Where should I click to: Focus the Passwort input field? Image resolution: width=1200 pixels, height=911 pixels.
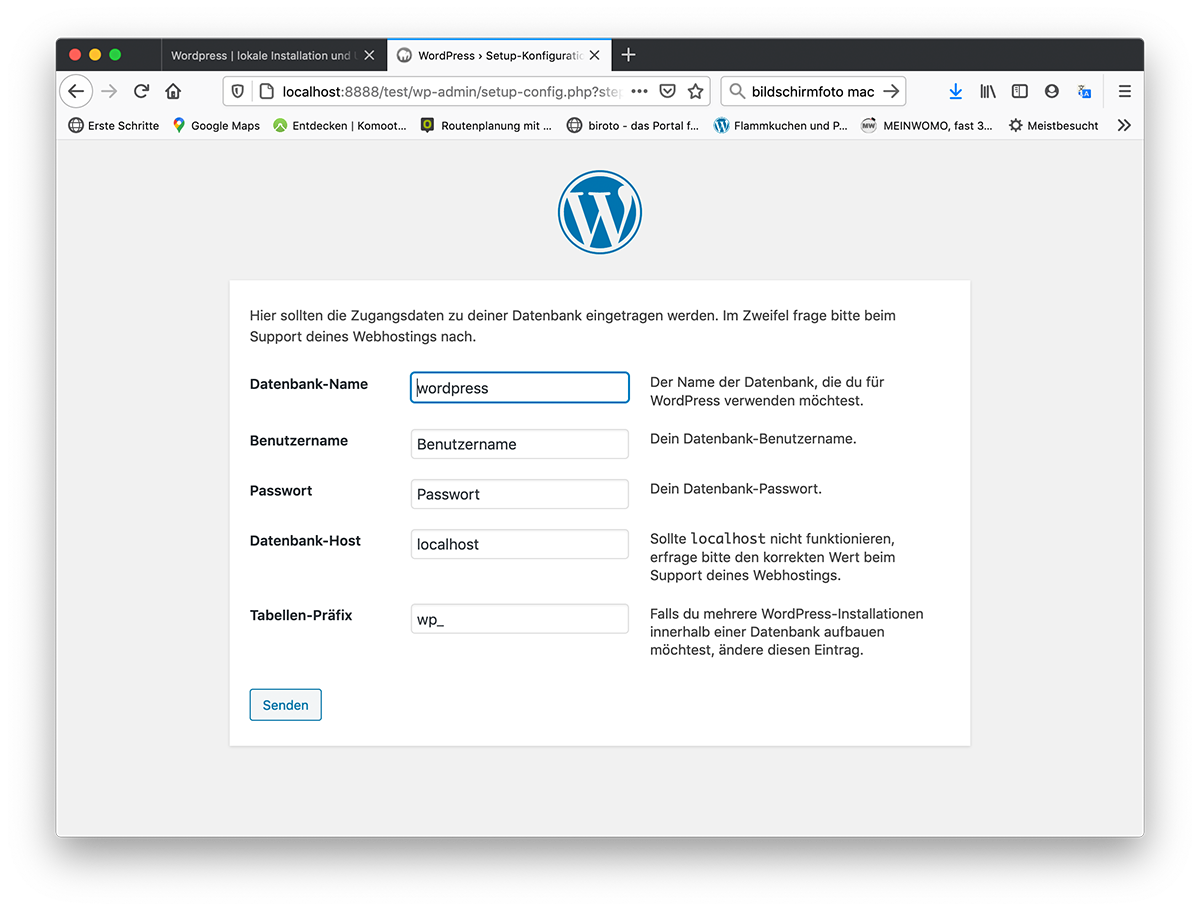tap(519, 494)
